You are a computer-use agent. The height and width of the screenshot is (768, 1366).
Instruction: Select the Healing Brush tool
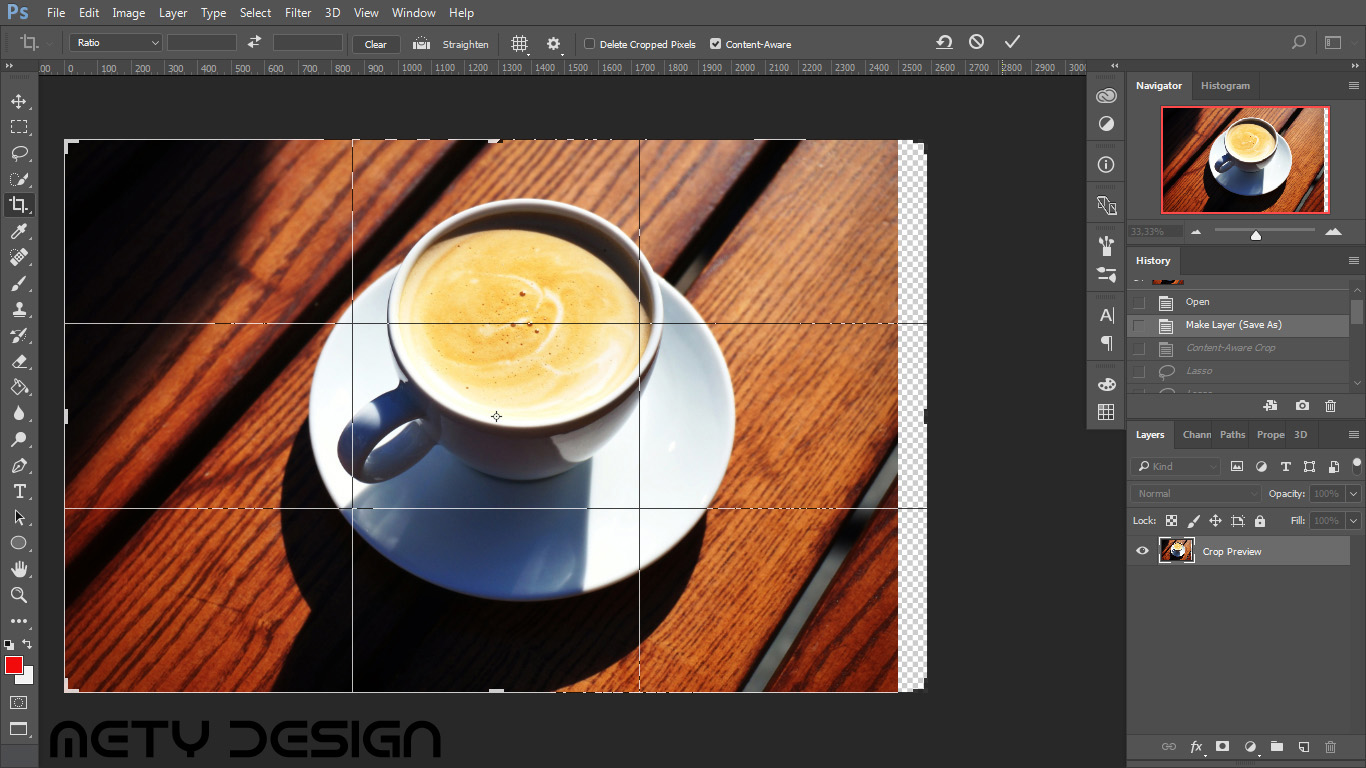pos(19,257)
